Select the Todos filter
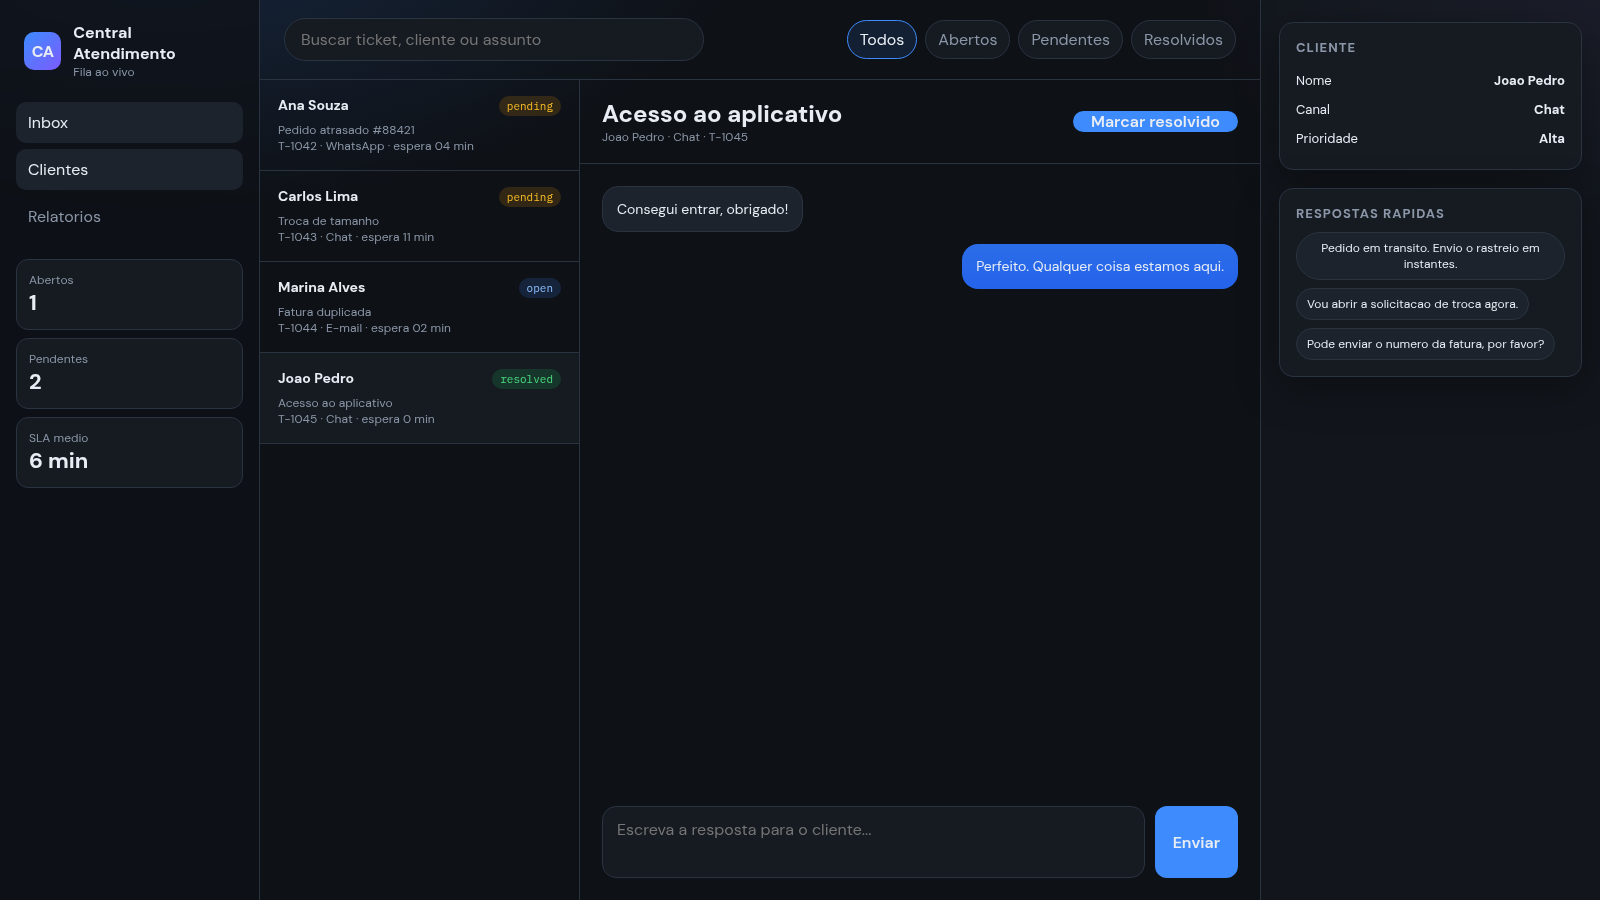This screenshot has width=1600, height=900. click(882, 39)
